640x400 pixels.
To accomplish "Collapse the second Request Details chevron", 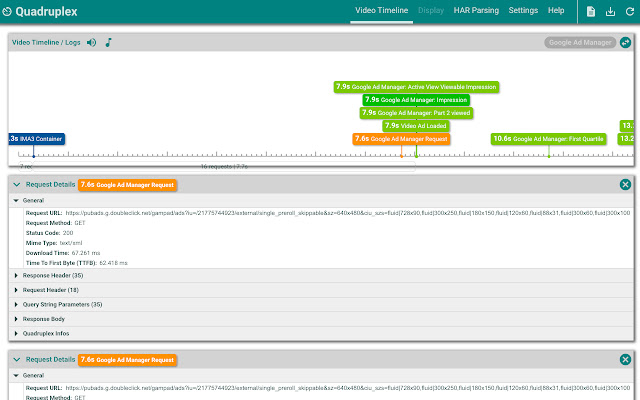I will coord(17,360).
